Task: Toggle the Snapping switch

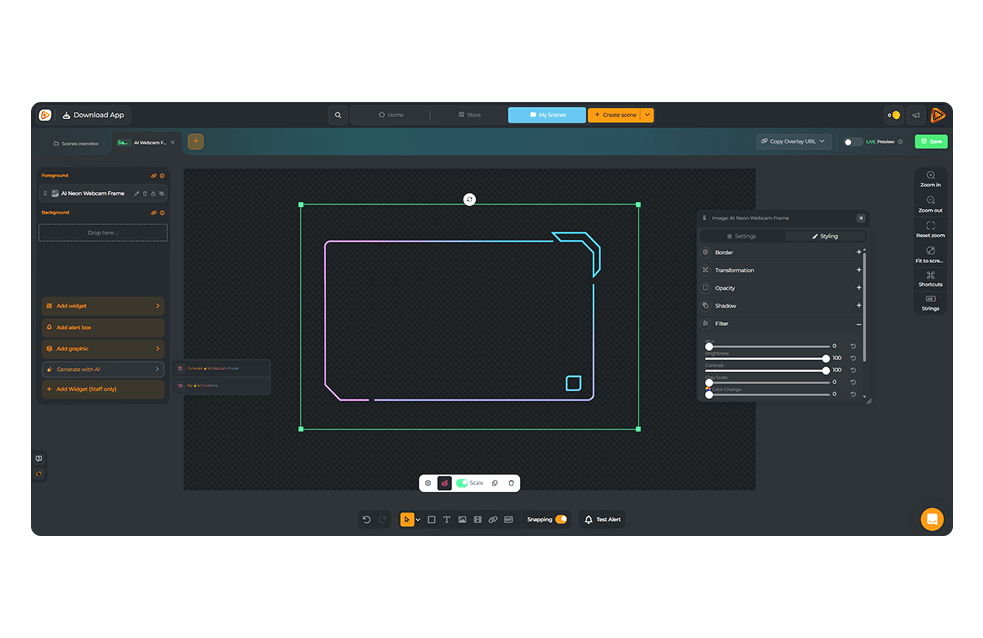Action: point(560,519)
